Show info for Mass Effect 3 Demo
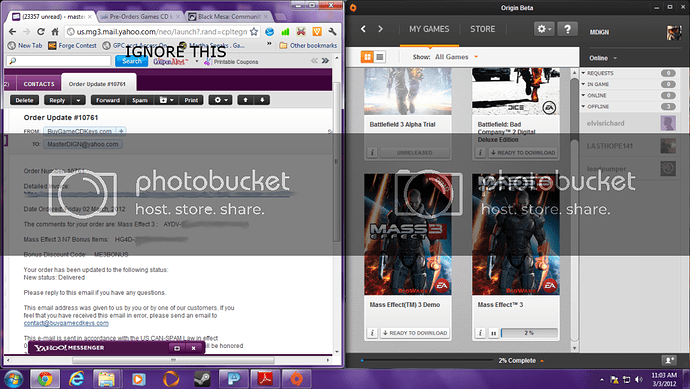 coord(372,333)
